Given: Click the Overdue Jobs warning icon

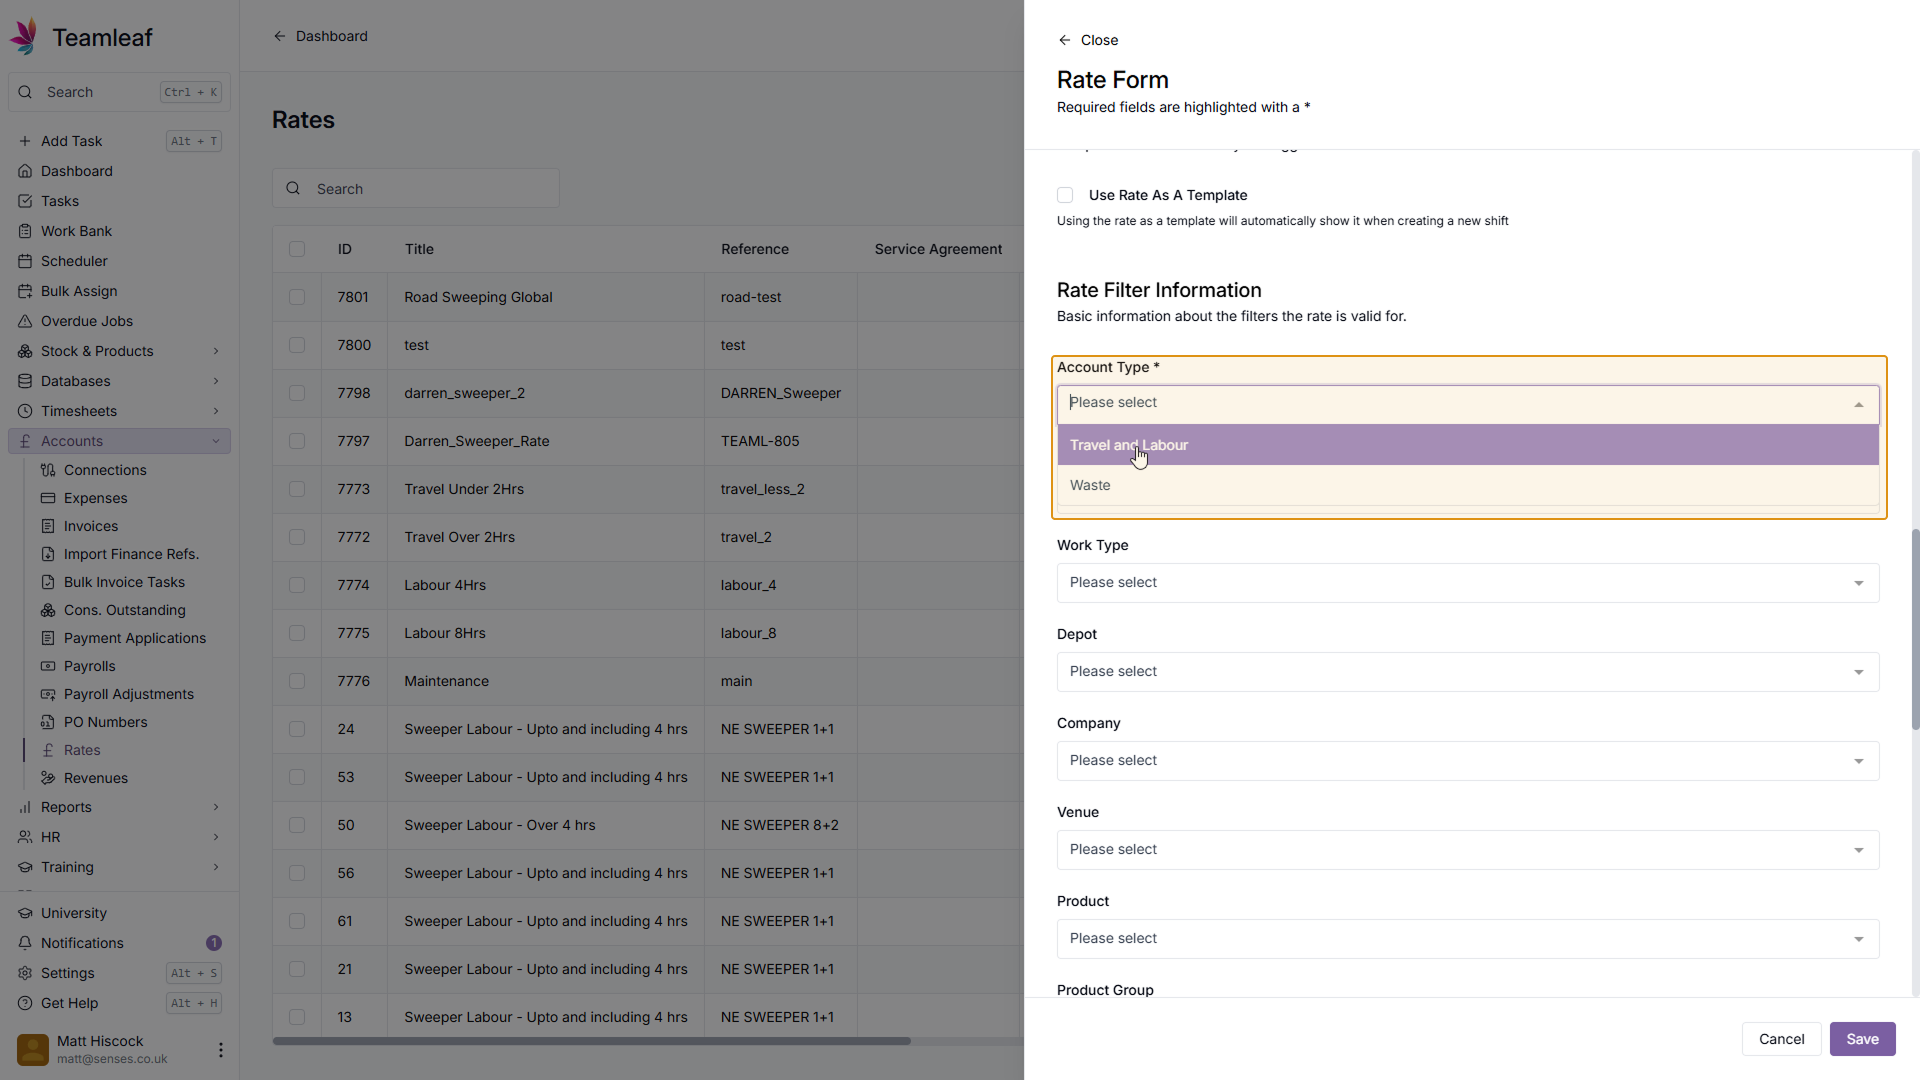Looking at the screenshot, I should pyautogui.click(x=25, y=321).
